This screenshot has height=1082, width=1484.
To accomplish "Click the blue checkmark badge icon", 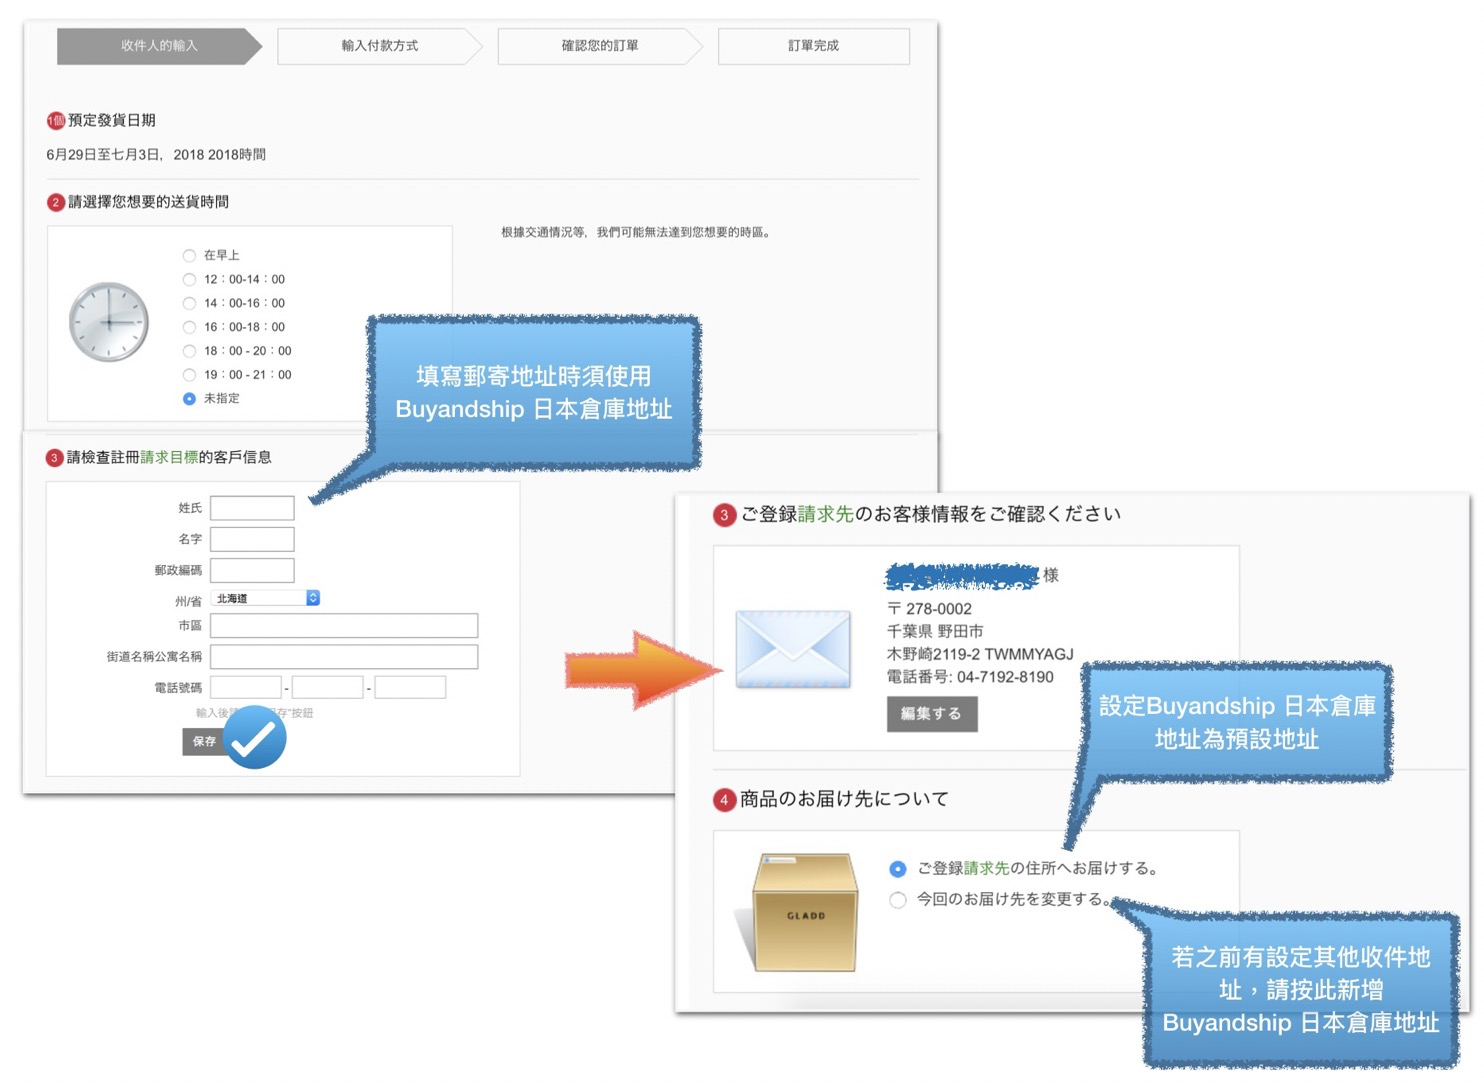I will [255, 738].
